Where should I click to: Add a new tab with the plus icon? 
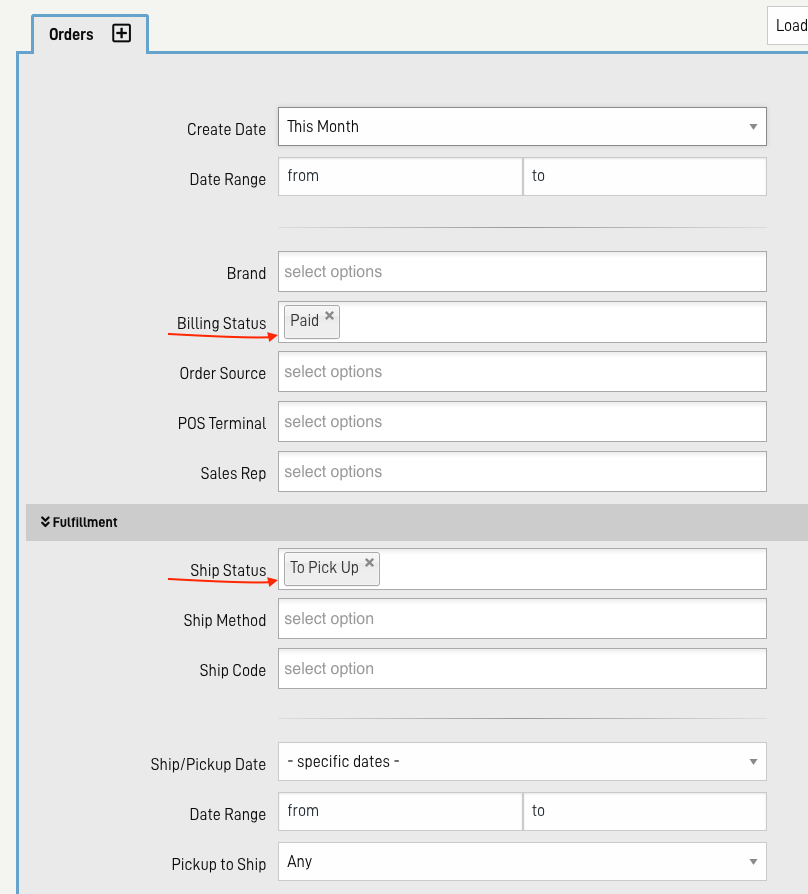[121, 33]
